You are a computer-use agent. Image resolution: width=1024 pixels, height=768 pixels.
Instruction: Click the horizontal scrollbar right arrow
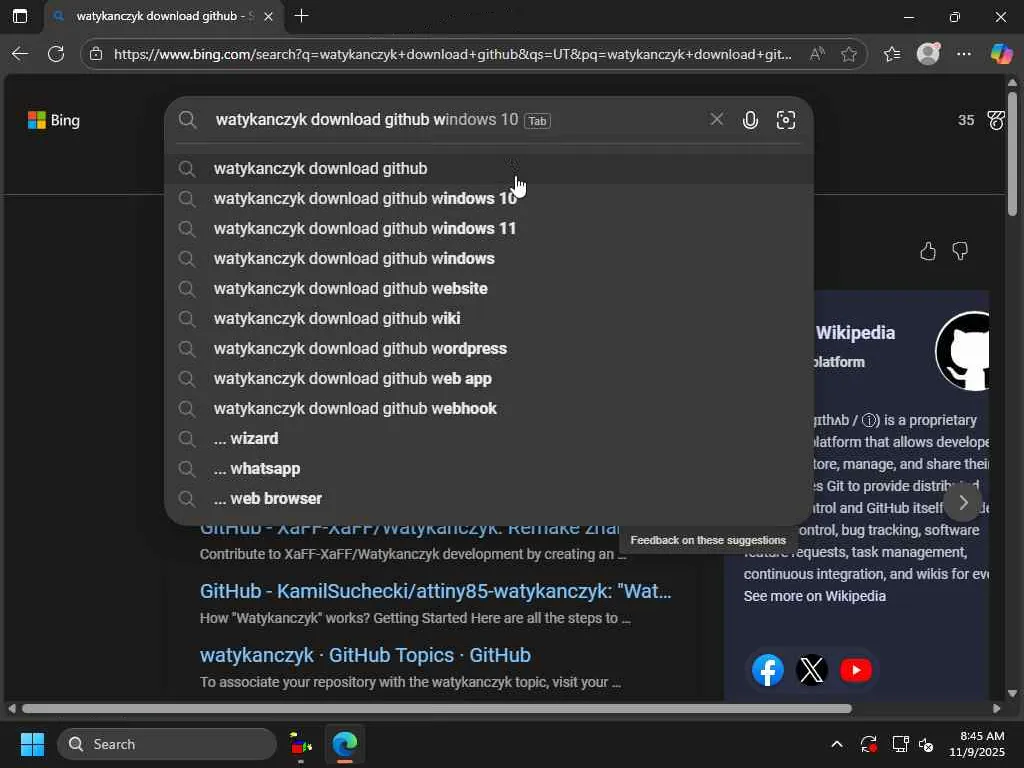(997, 709)
